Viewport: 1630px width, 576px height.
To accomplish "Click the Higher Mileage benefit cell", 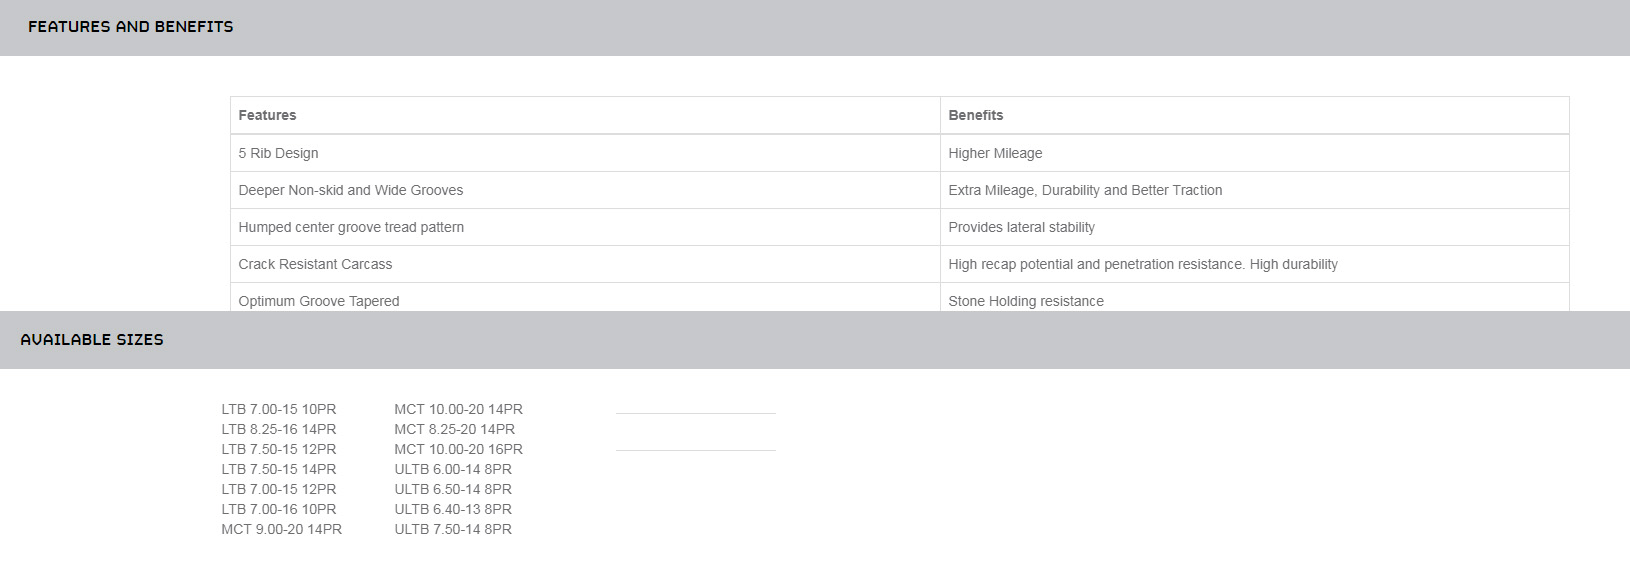I will coord(995,154).
